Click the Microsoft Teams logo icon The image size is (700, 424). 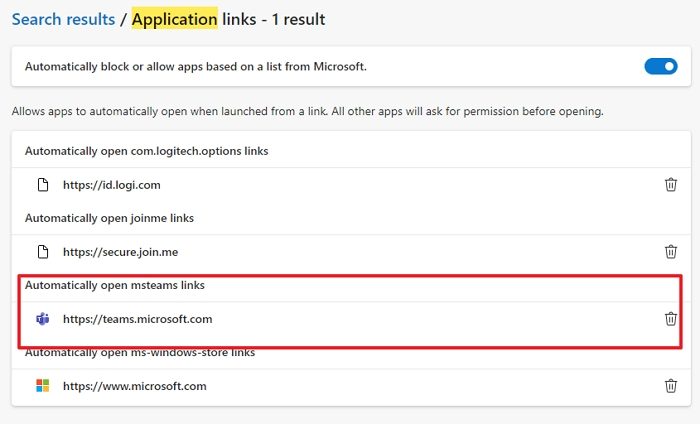click(x=42, y=319)
